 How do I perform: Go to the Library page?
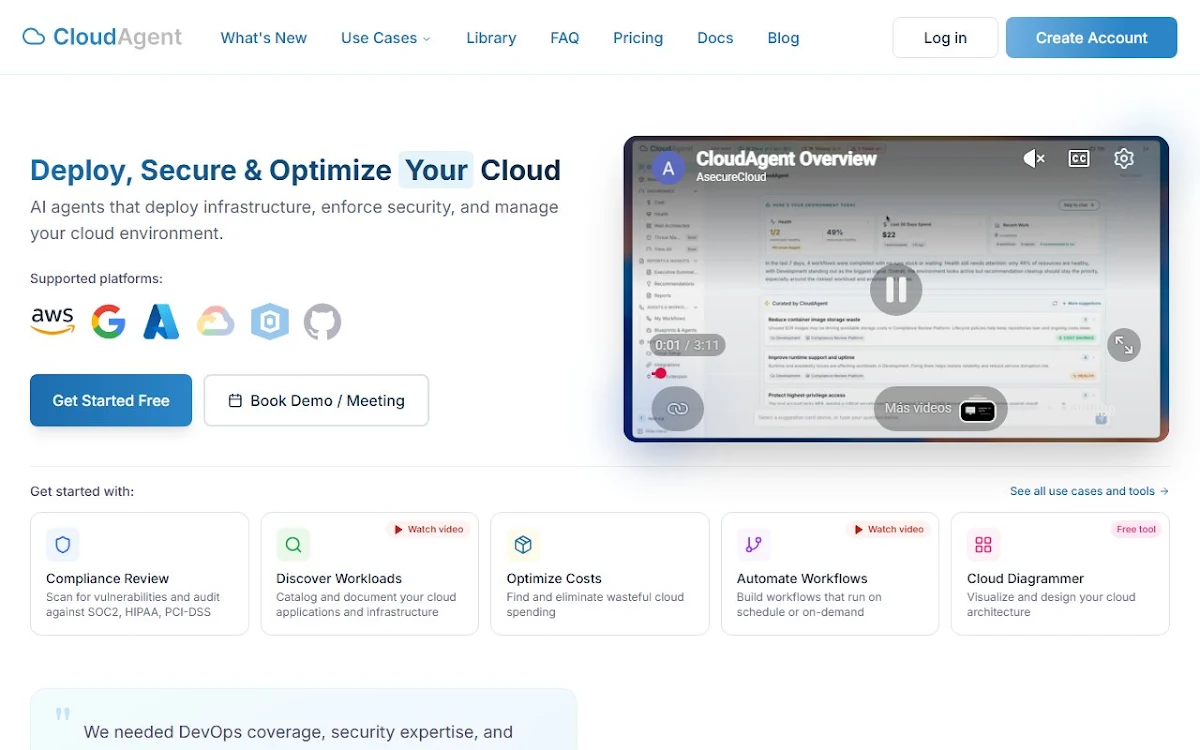point(491,38)
